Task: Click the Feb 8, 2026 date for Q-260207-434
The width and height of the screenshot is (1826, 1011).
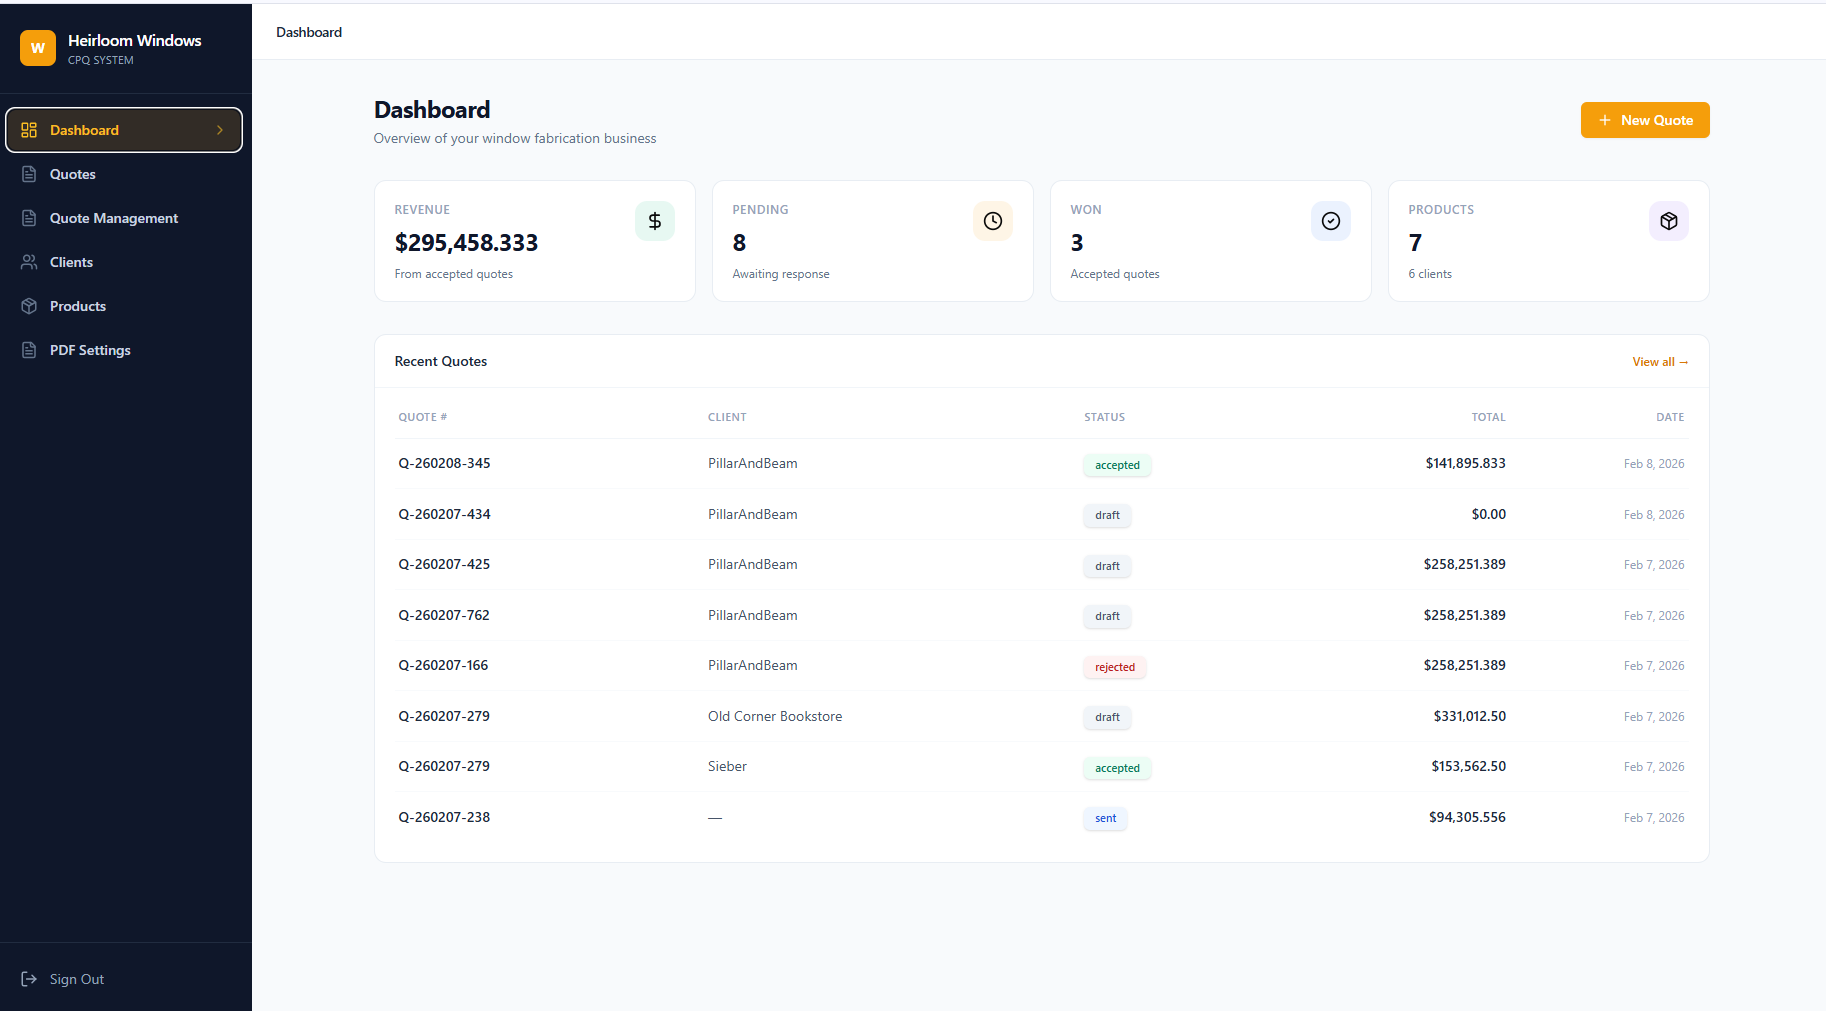Action: tap(1654, 514)
